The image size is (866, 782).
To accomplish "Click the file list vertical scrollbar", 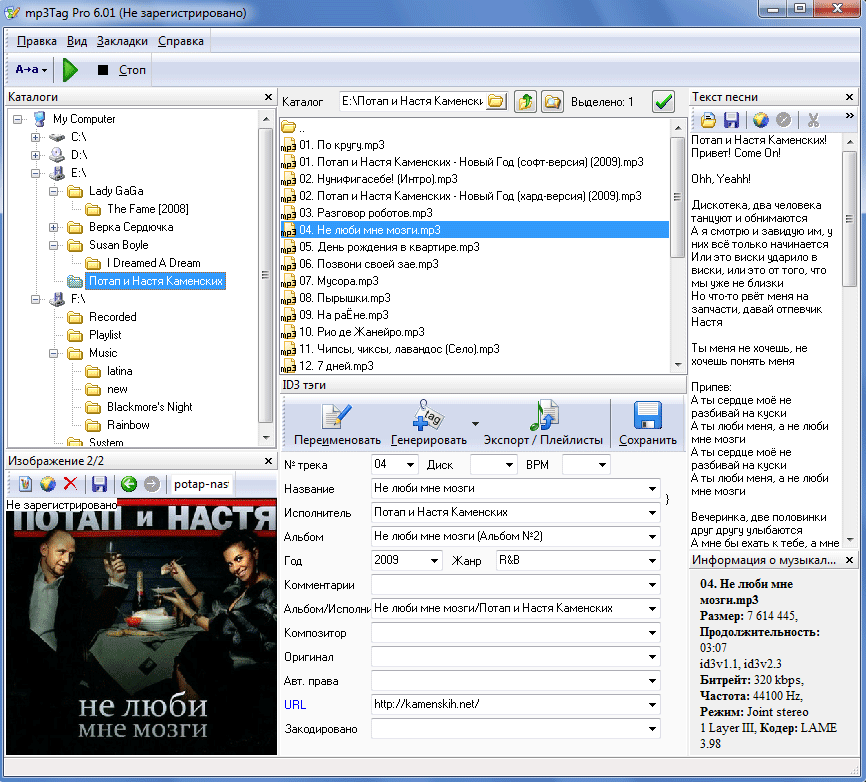I will point(678,246).
